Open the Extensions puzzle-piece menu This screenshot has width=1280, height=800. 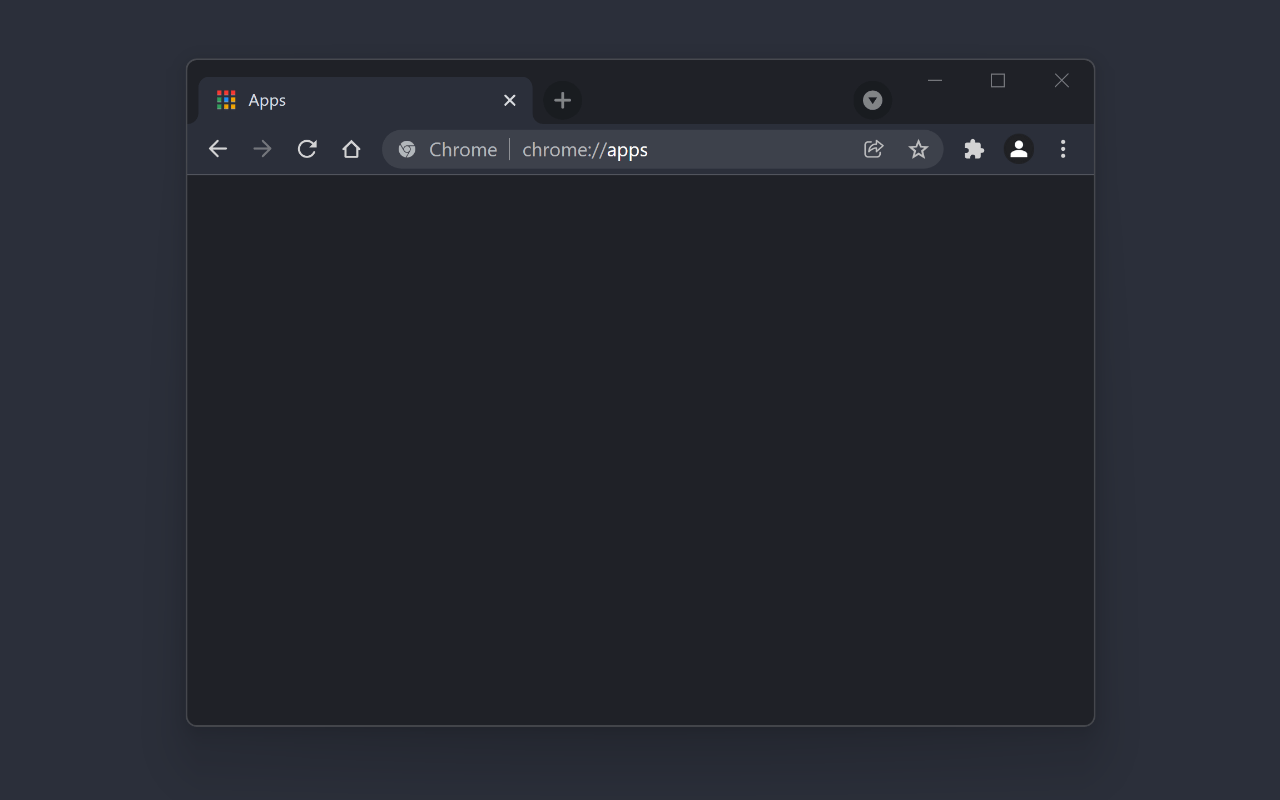[974, 149]
